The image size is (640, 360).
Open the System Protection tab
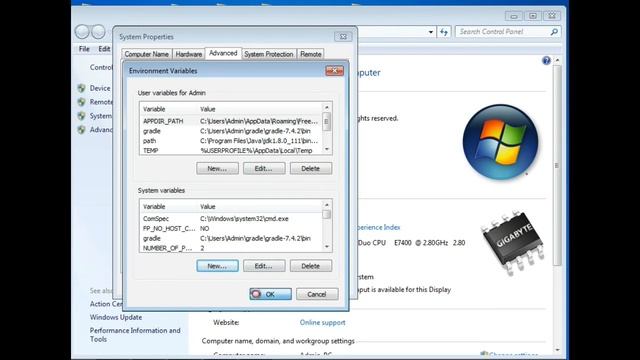coord(269,54)
